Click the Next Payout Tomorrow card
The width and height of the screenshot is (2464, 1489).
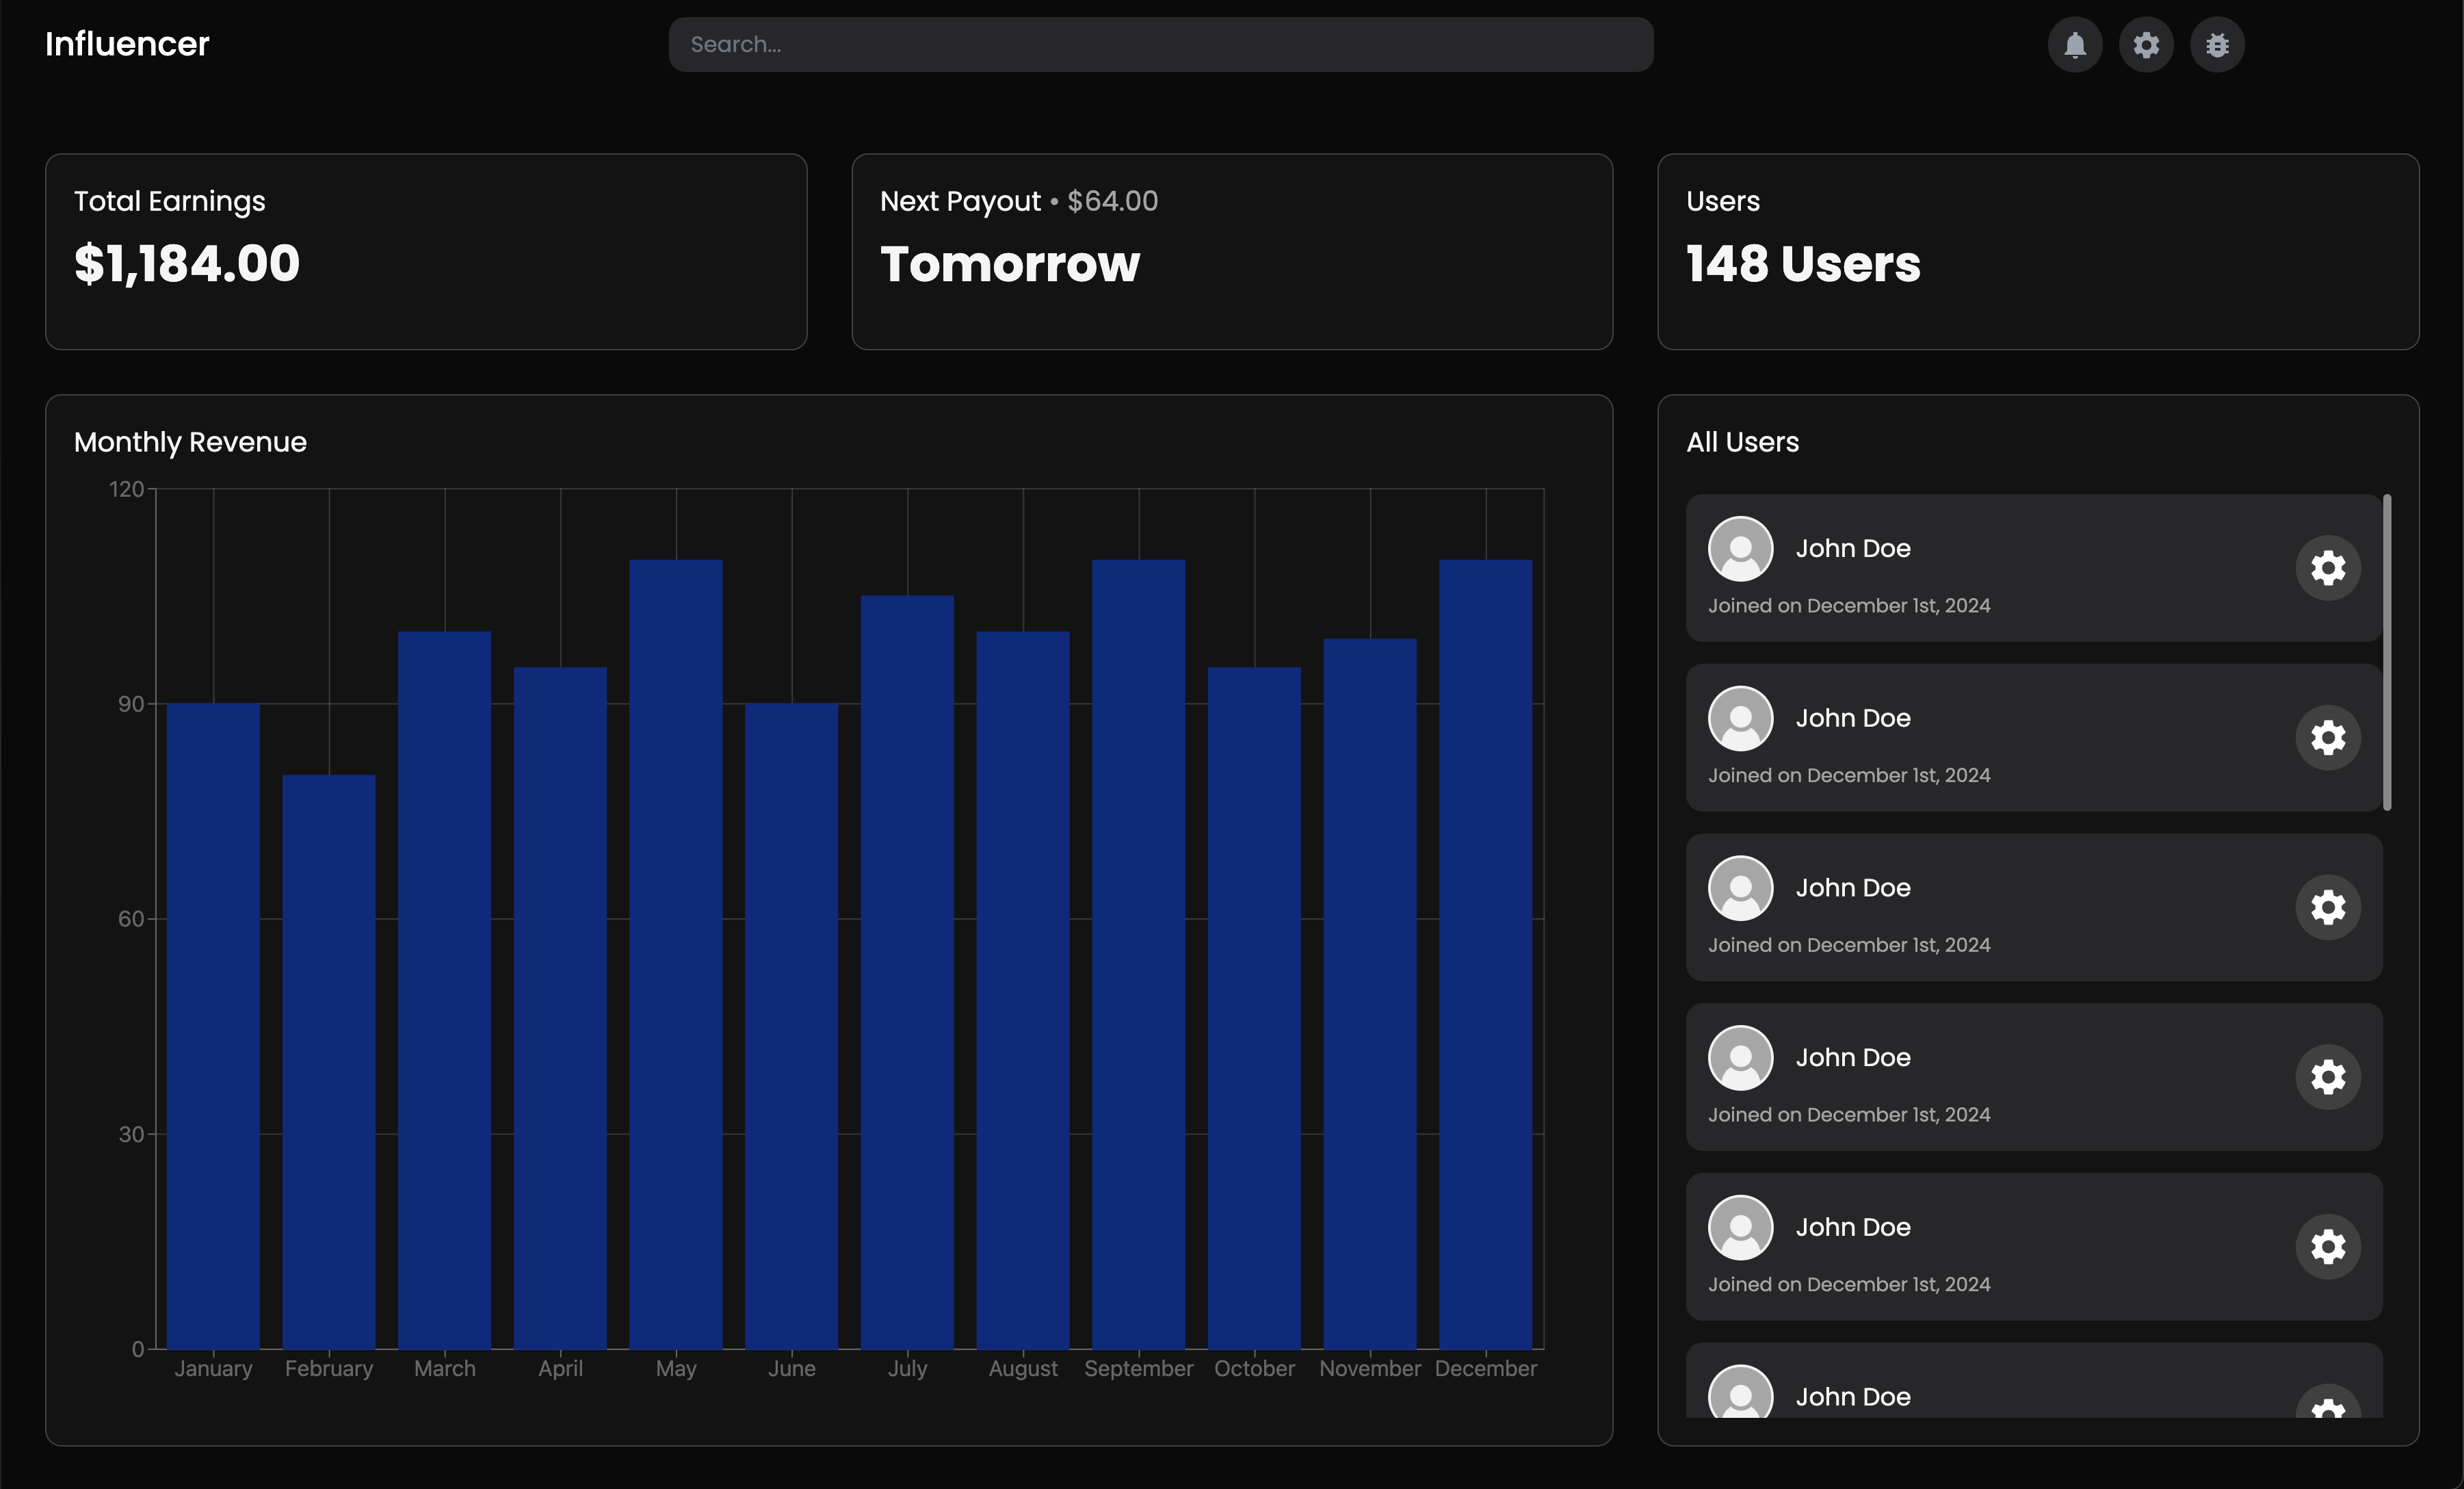pos(1232,251)
